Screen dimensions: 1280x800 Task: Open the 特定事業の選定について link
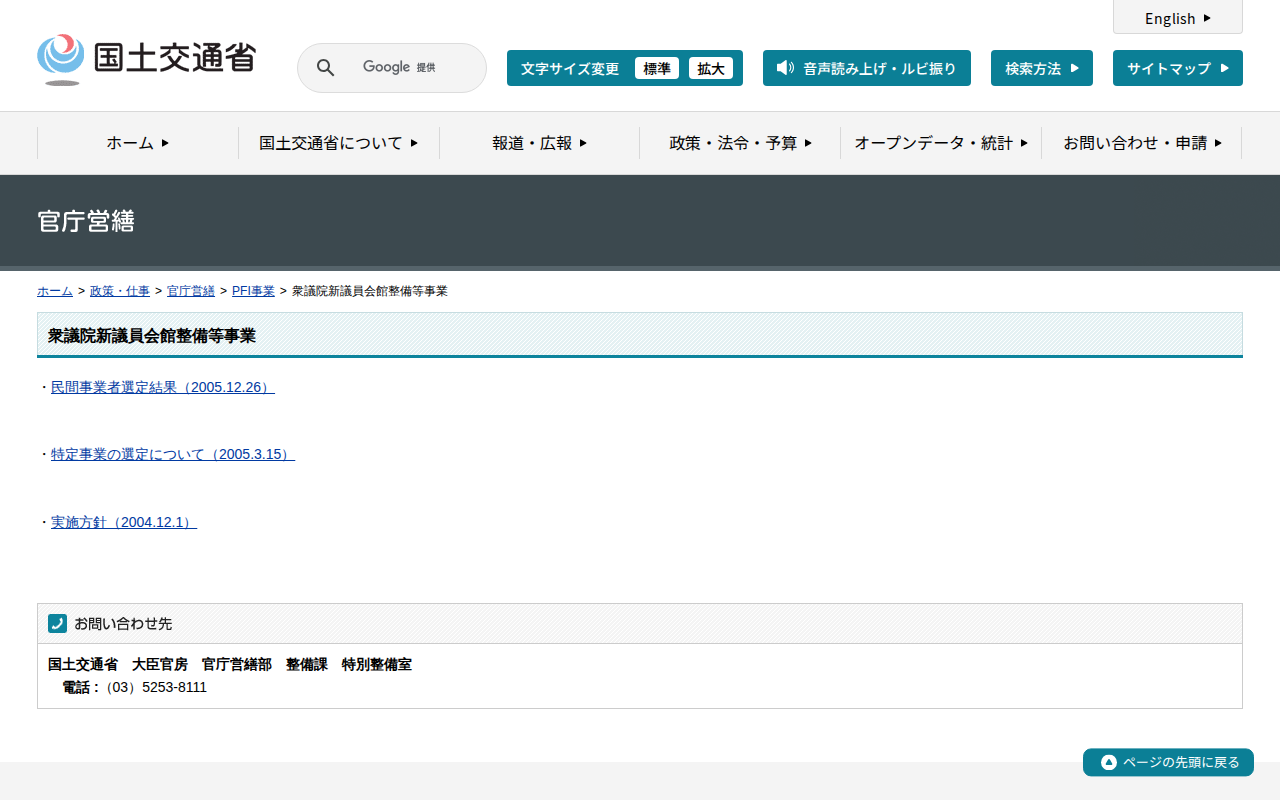click(172, 454)
